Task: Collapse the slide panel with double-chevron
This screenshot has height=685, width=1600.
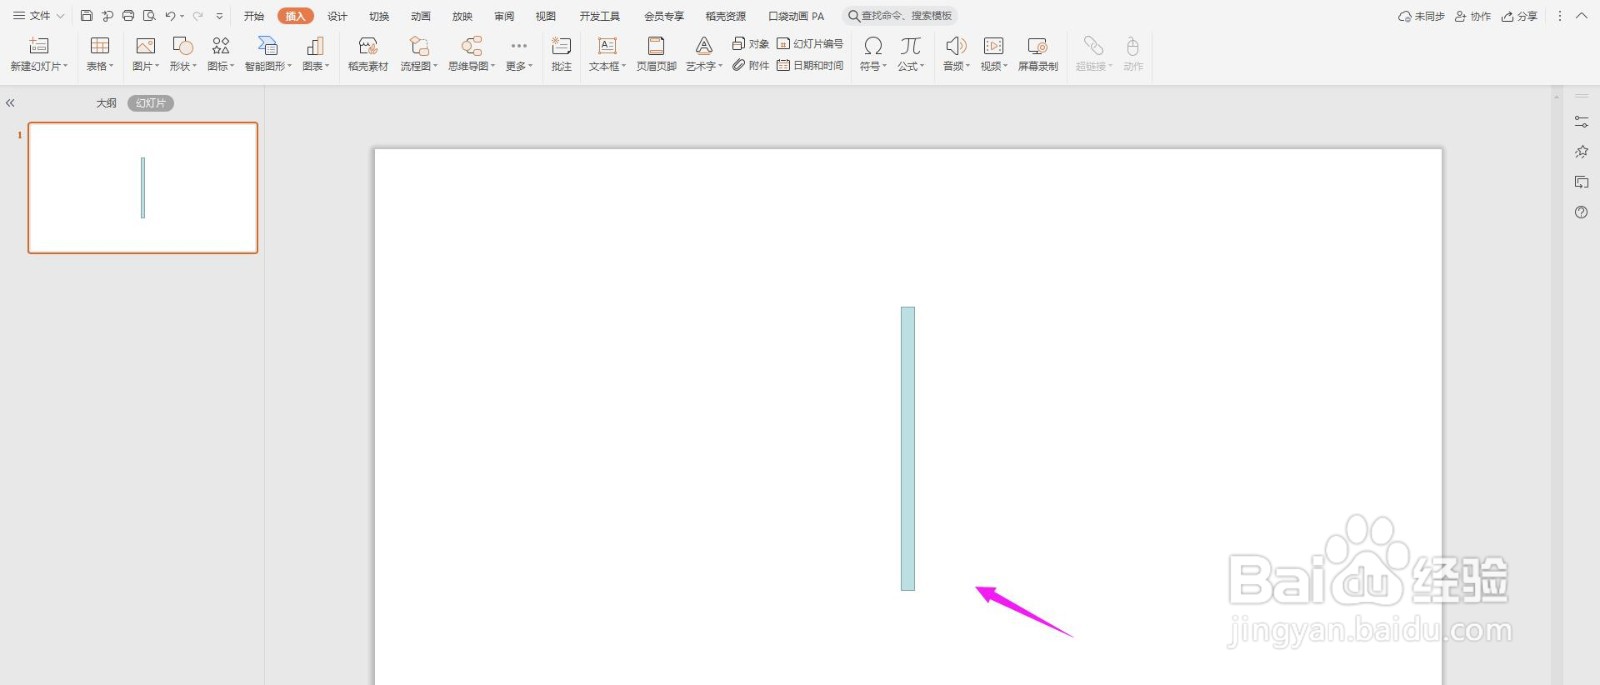Action: 10,103
